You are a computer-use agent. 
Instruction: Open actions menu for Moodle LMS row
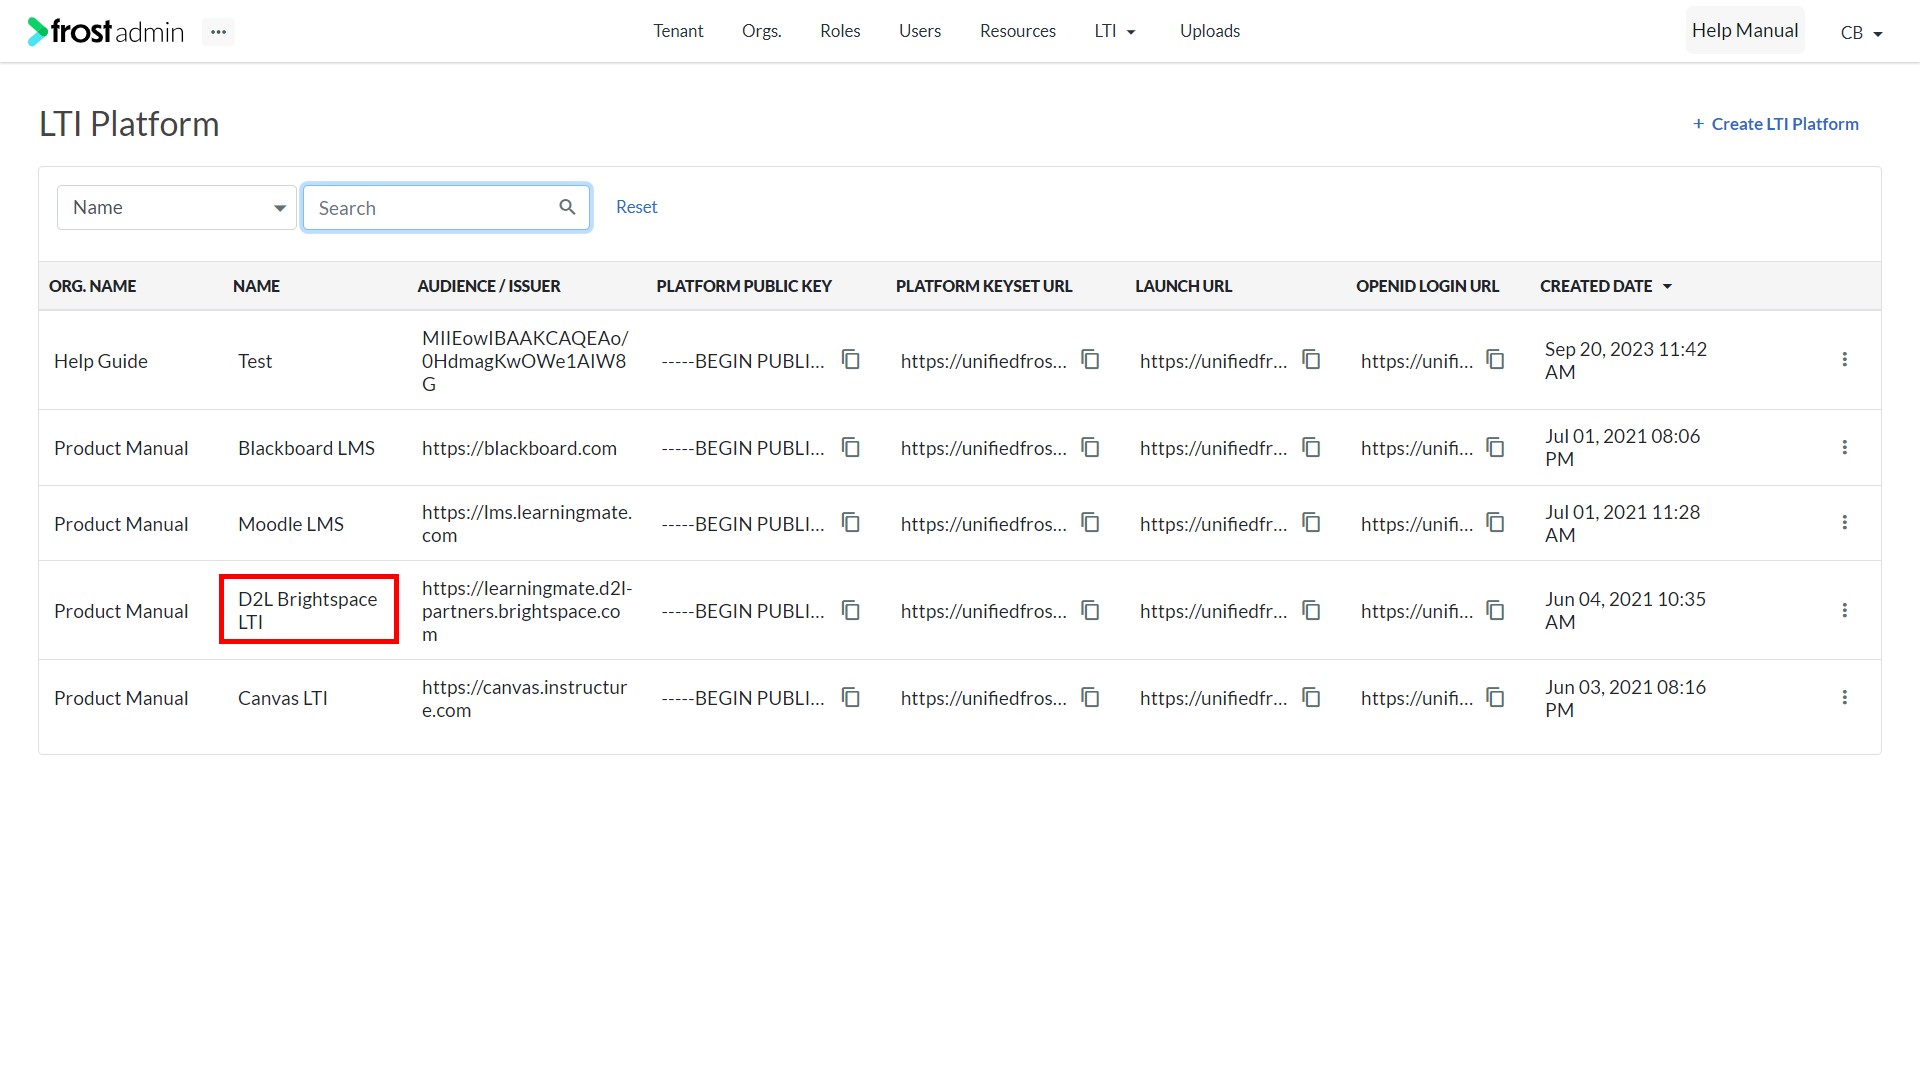click(1845, 522)
